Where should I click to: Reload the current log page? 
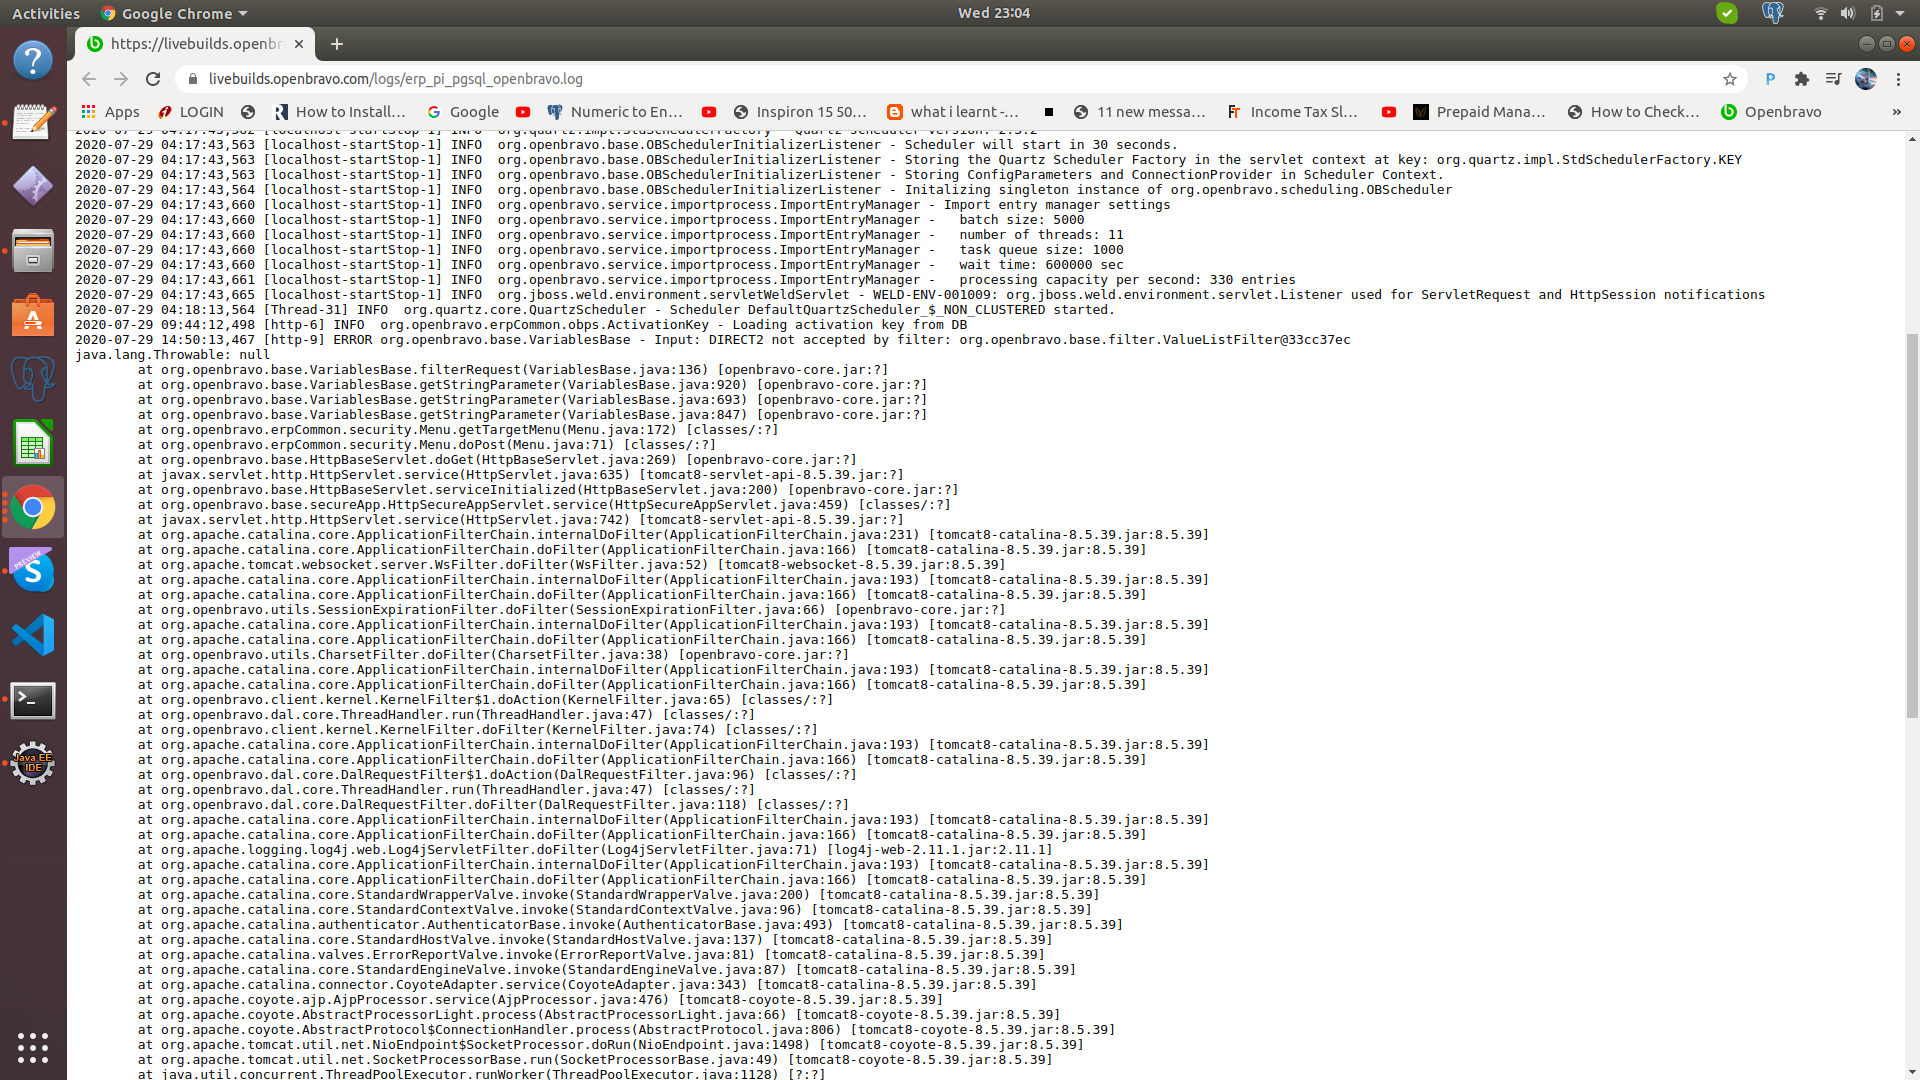[153, 79]
